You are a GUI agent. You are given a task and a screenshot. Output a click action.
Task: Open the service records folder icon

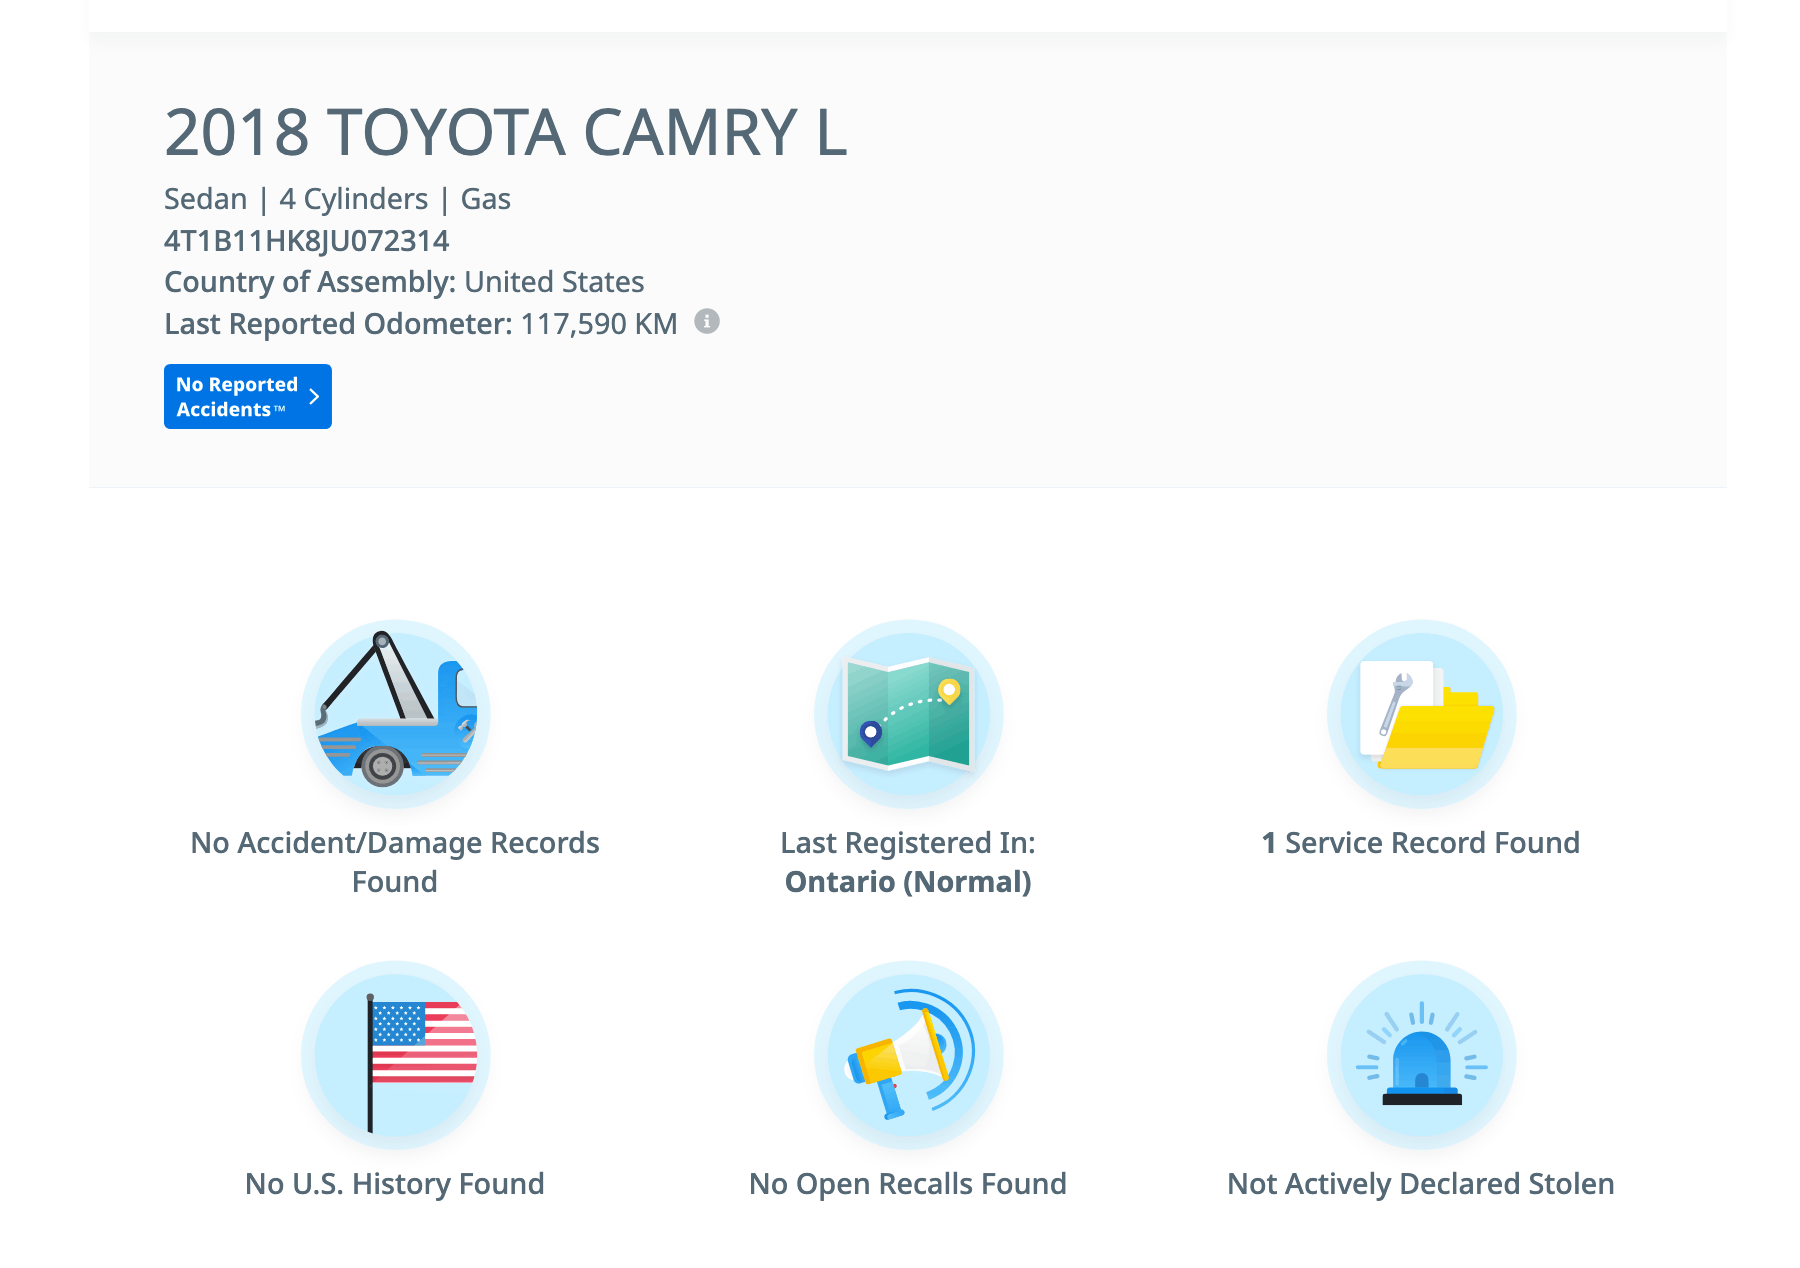(x=1422, y=714)
